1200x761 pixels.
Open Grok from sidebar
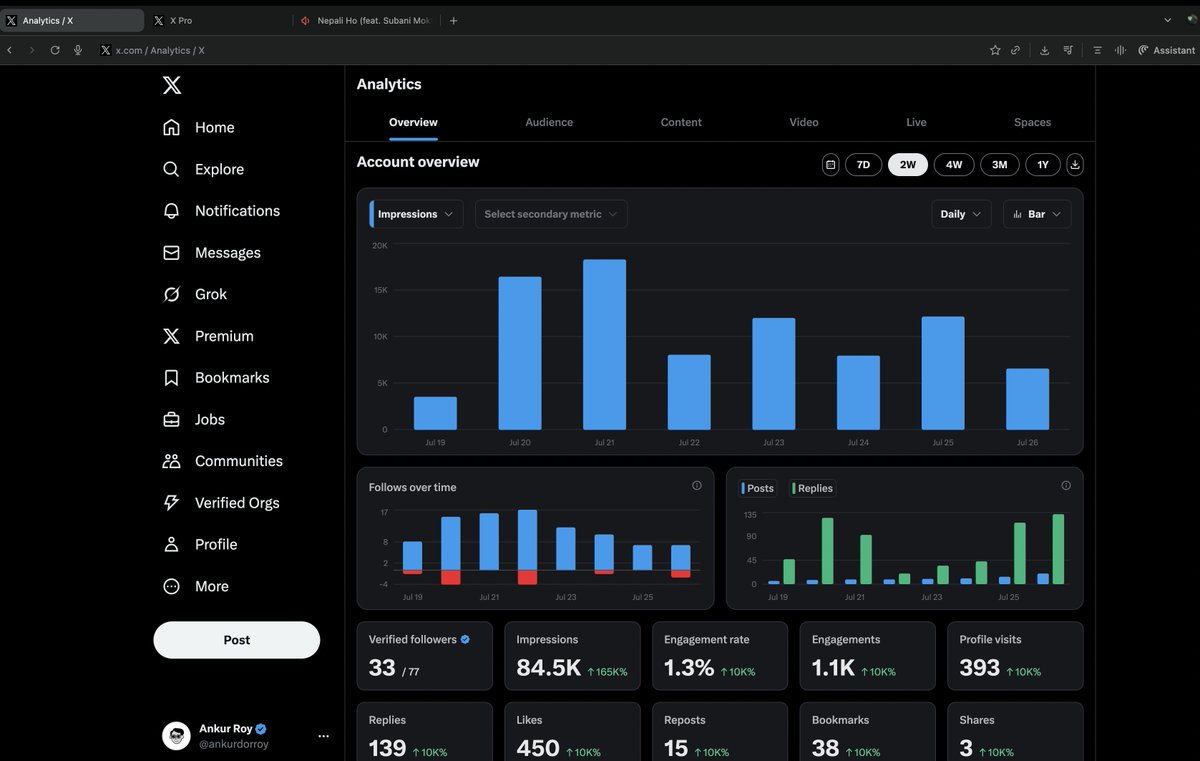coord(195,295)
